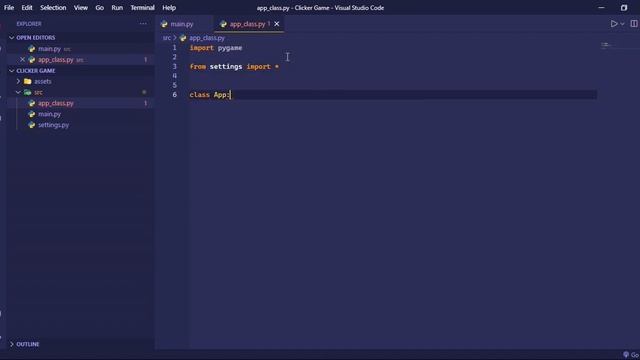Open the Terminal menu
This screenshot has height=360, width=640.
click(142, 8)
